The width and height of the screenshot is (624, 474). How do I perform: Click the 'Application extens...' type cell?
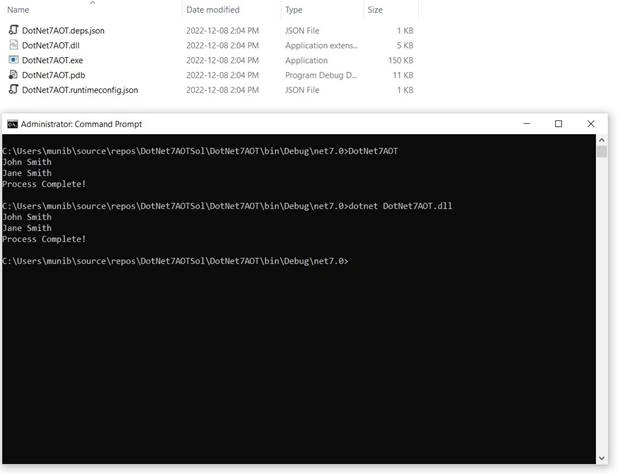322,45
